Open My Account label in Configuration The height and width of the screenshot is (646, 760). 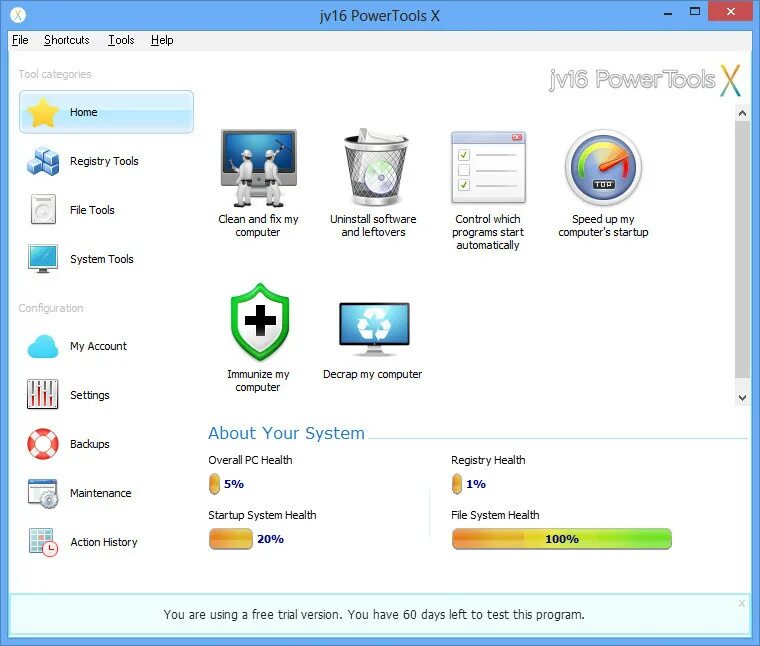pos(98,346)
